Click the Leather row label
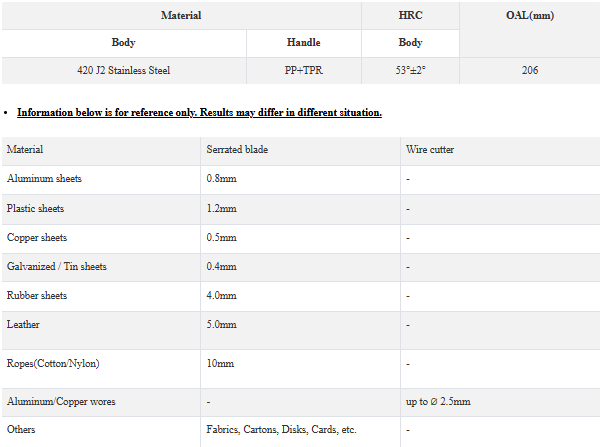Viewport: 603px width, 447px height. point(23,324)
